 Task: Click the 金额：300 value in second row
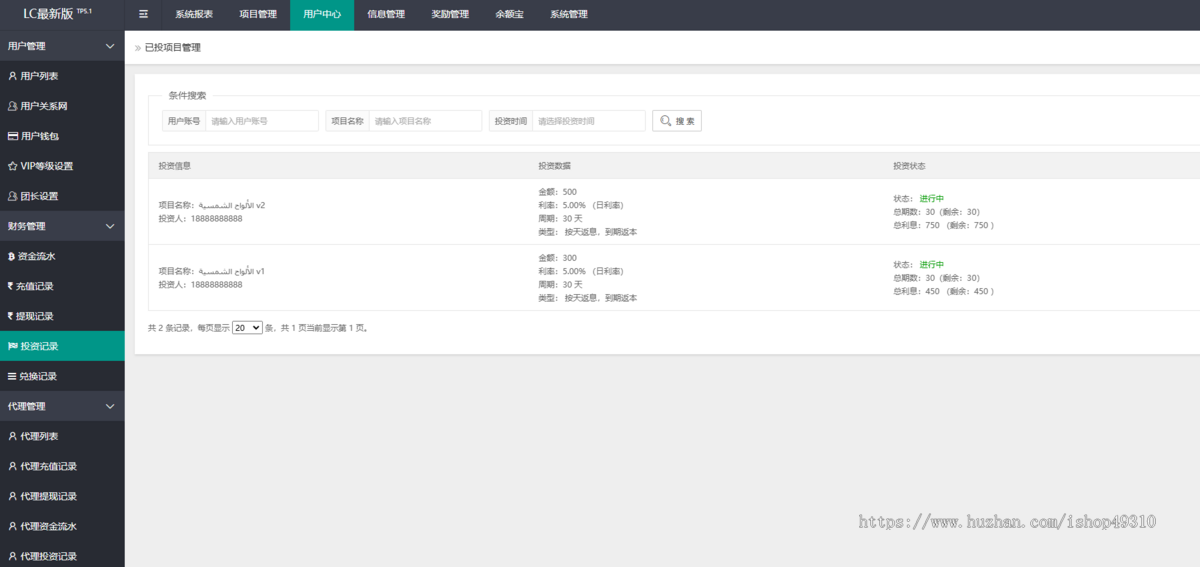pyautogui.click(x=557, y=257)
